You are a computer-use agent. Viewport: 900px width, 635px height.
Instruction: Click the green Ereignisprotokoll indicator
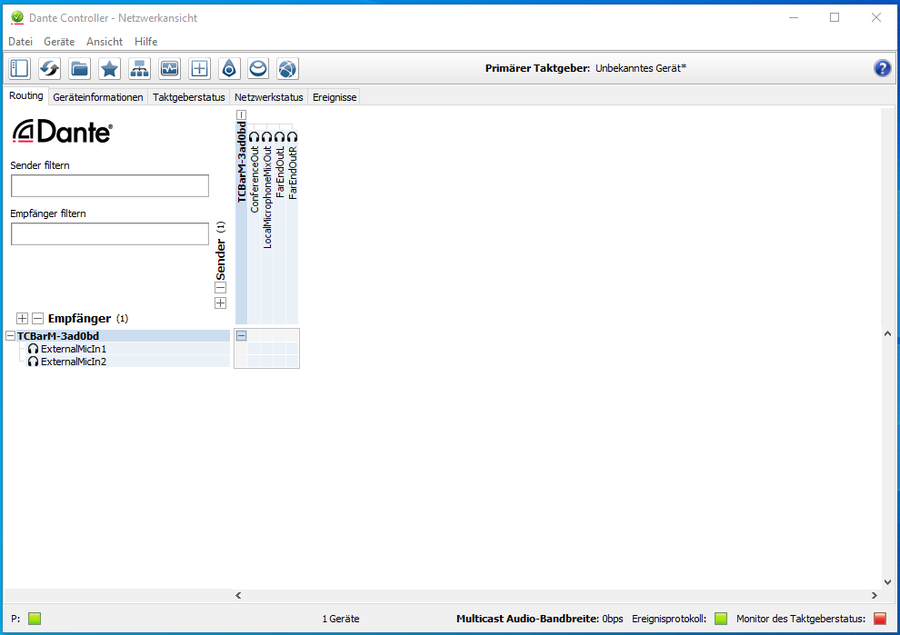click(721, 618)
